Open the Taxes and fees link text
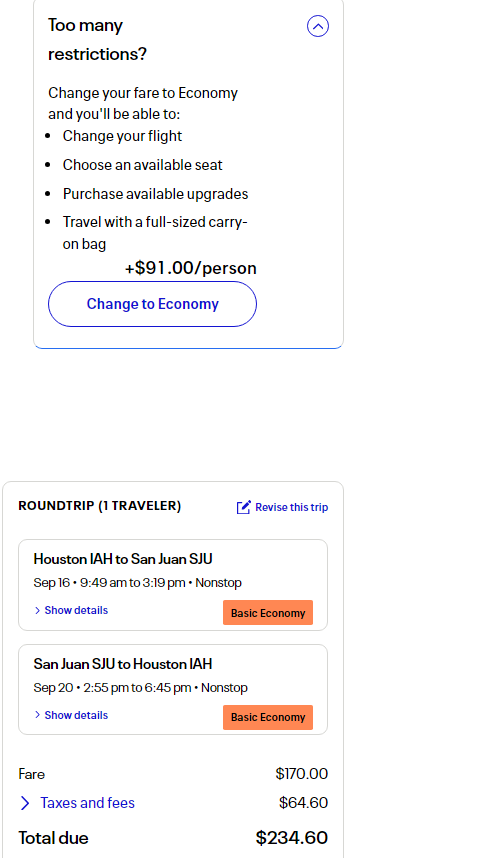The width and height of the screenshot is (500, 858). point(88,803)
